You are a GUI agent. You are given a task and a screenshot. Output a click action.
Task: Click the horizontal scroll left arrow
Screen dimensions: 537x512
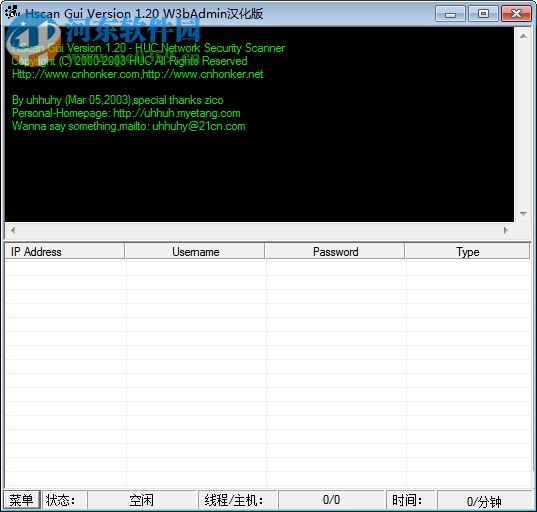(x=13, y=230)
